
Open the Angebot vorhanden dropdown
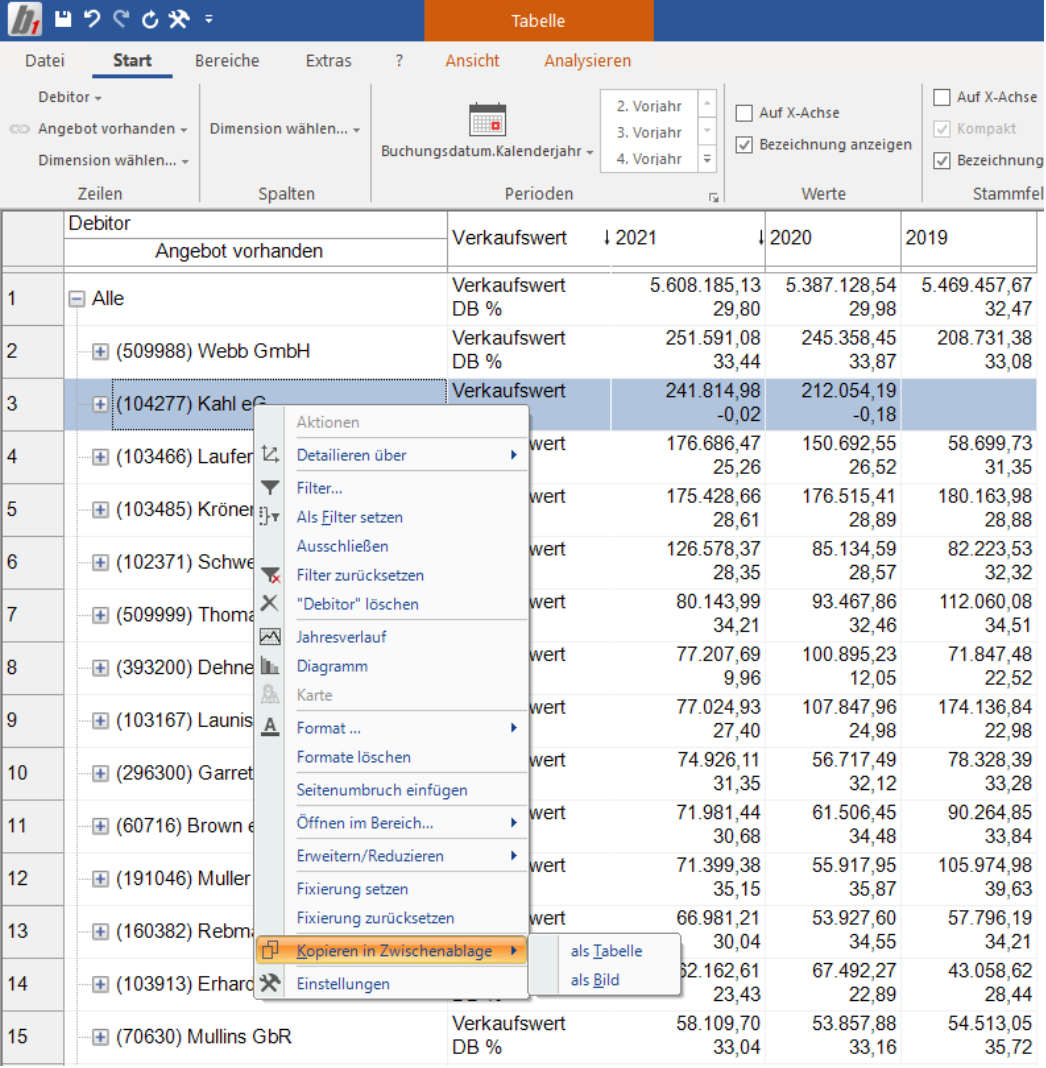pos(112,129)
